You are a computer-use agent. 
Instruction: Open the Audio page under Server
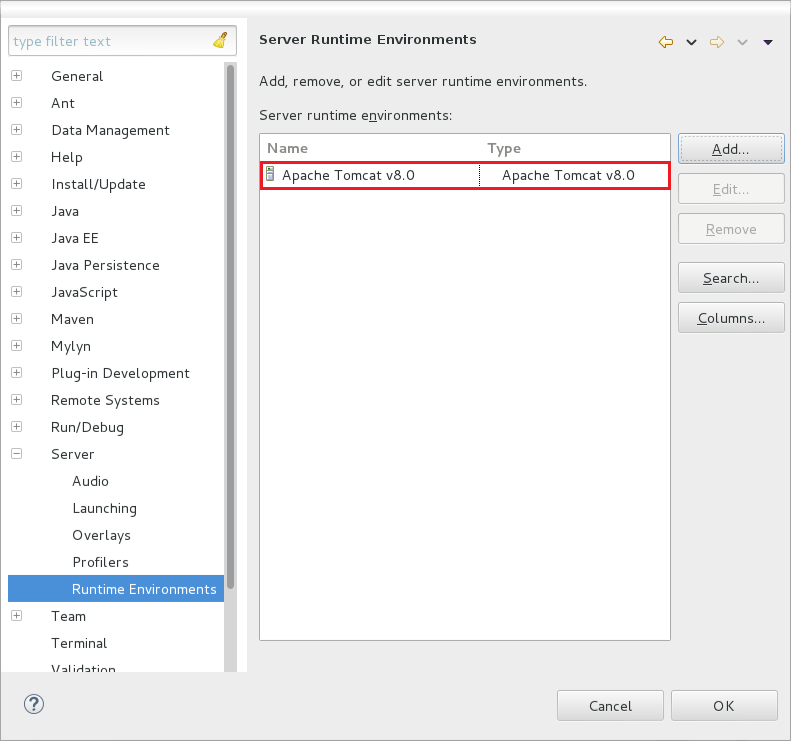(90, 481)
